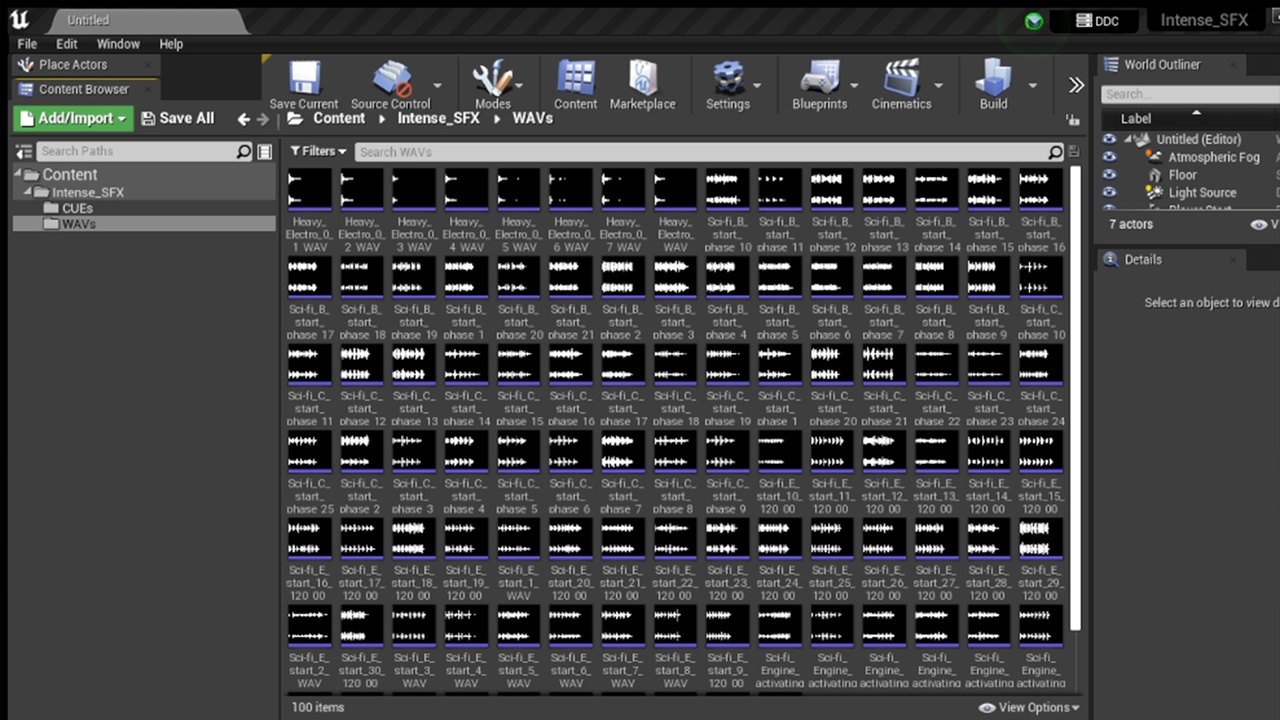1280x720 pixels.
Task: Hide the Atmospheric Fog actor
Action: click(x=1109, y=157)
